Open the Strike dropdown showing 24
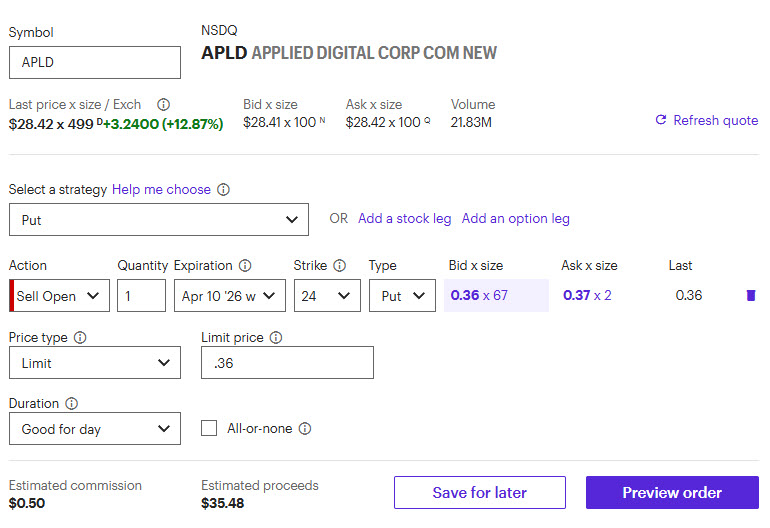The width and height of the screenshot is (770, 528). pos(327,296)
